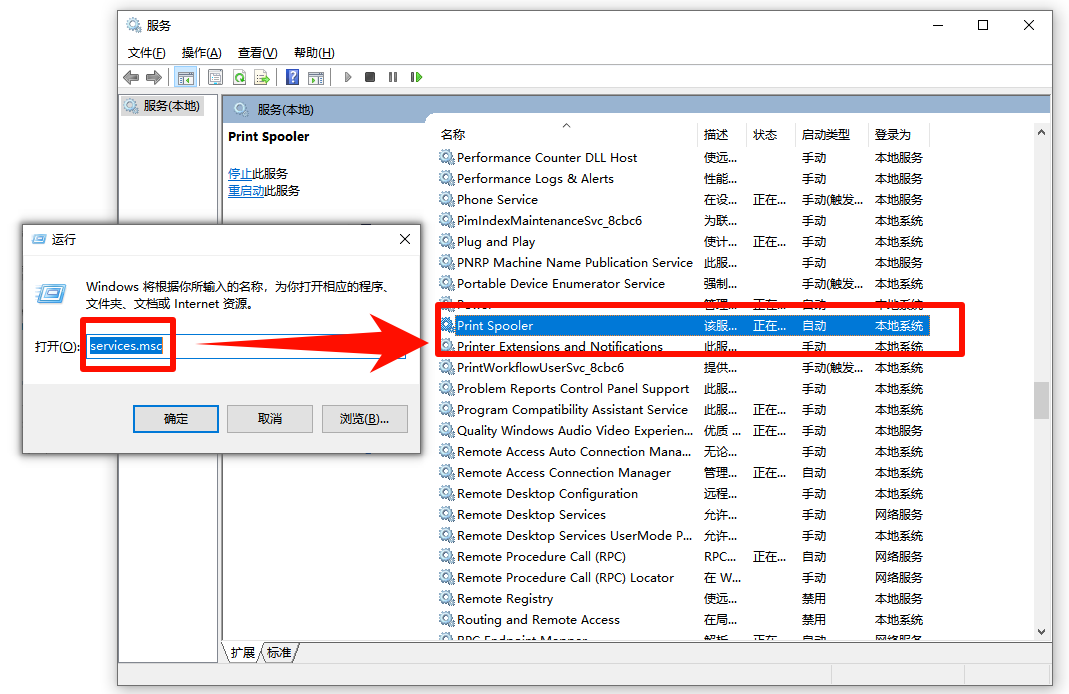Select Portable Device Enumerator Service
This screenshot has width=1069, height=694.
point(560,284)
